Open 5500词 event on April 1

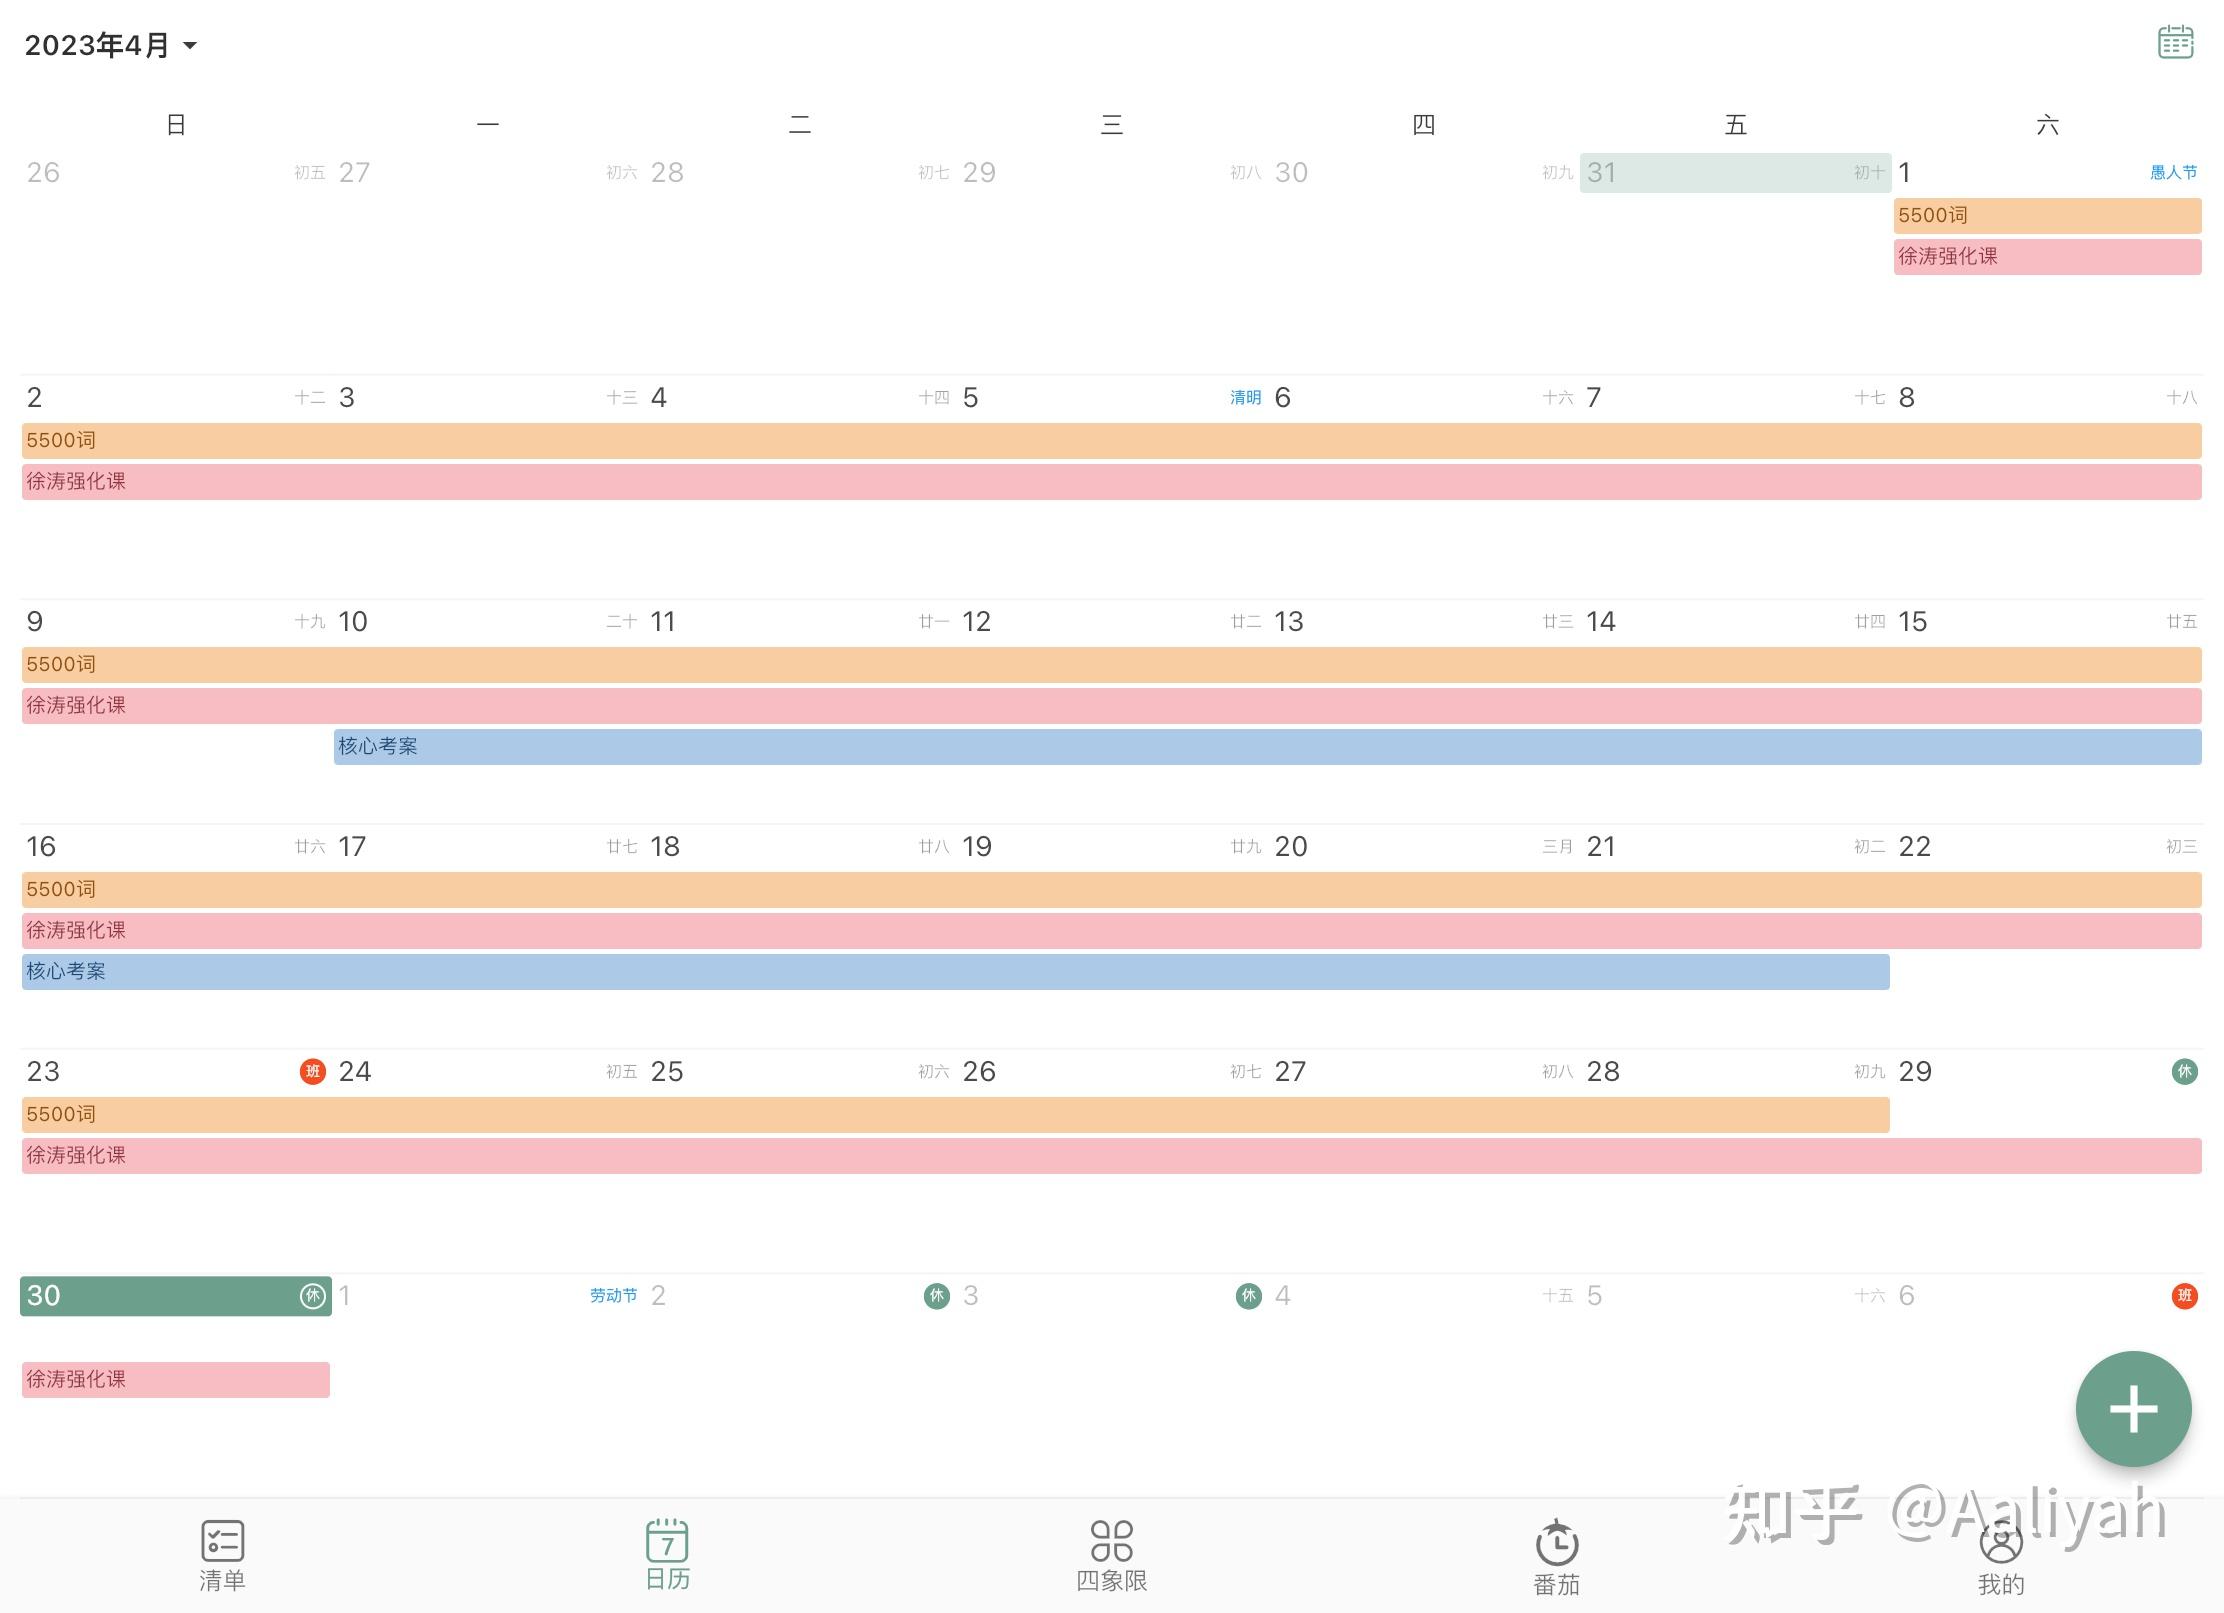tap(2046, 216)
